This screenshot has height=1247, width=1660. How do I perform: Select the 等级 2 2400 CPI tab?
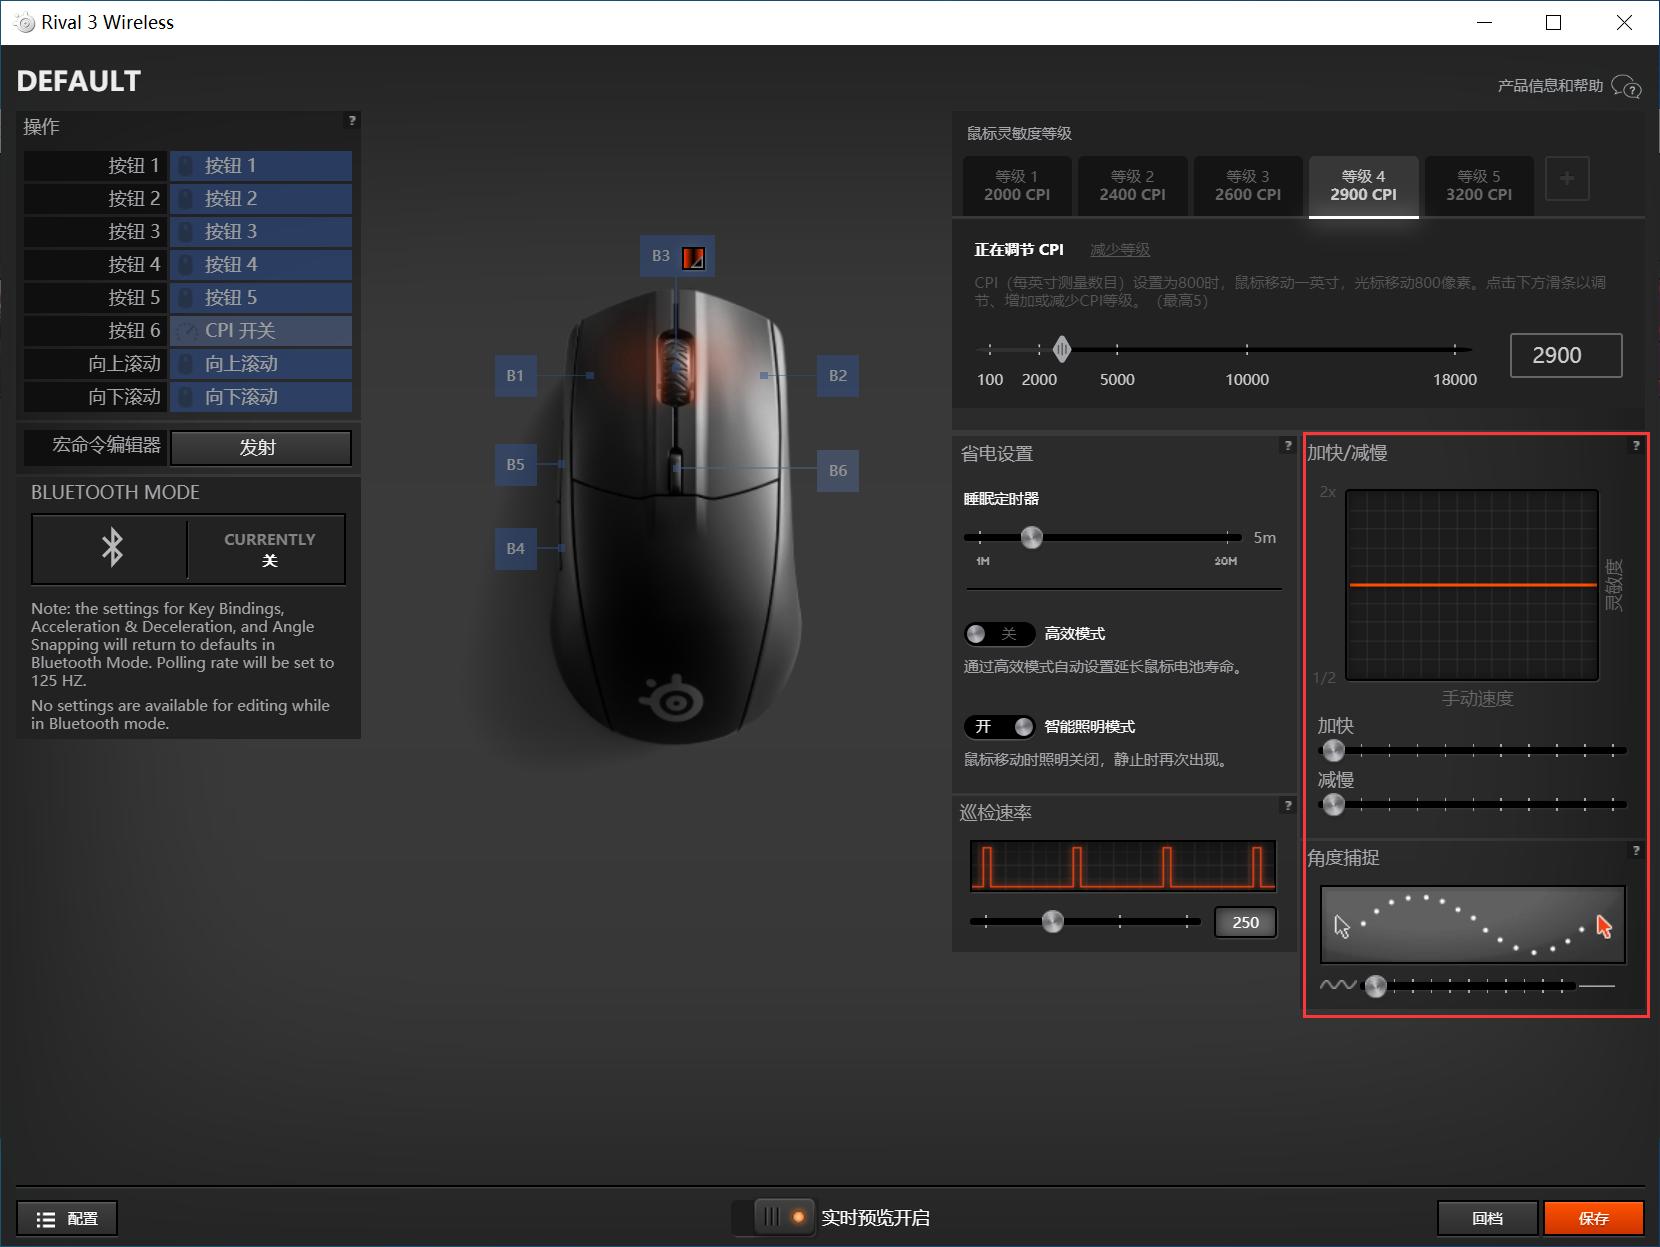click(x=1132, y=186)
